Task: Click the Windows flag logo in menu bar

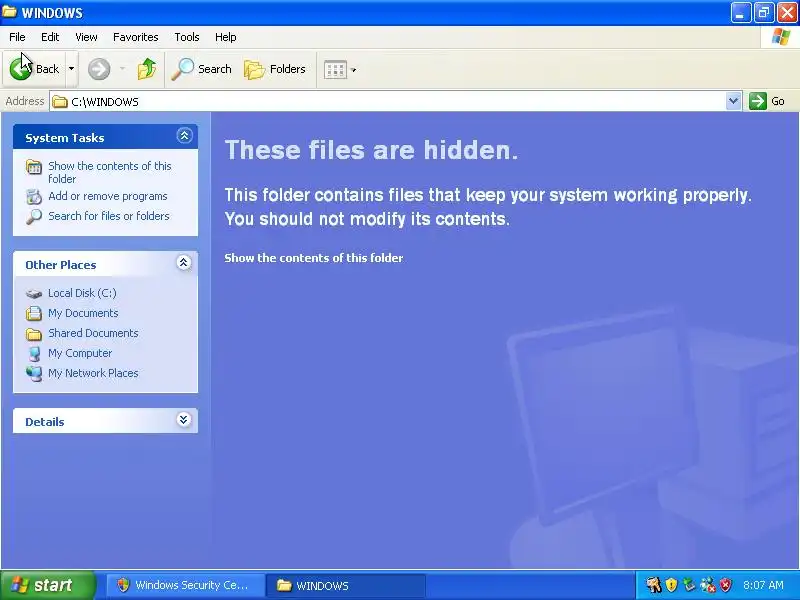Action: (781, 37)
